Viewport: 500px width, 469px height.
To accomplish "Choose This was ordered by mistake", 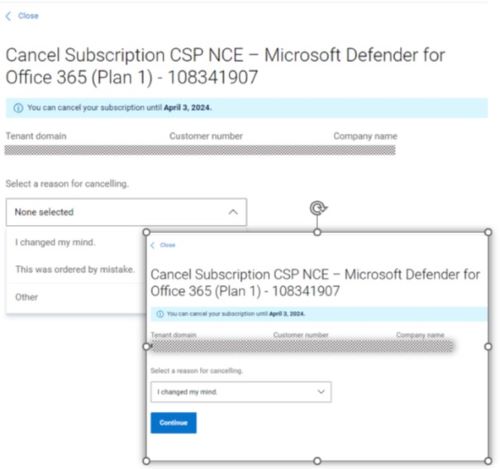I will (x=75, y=269).
